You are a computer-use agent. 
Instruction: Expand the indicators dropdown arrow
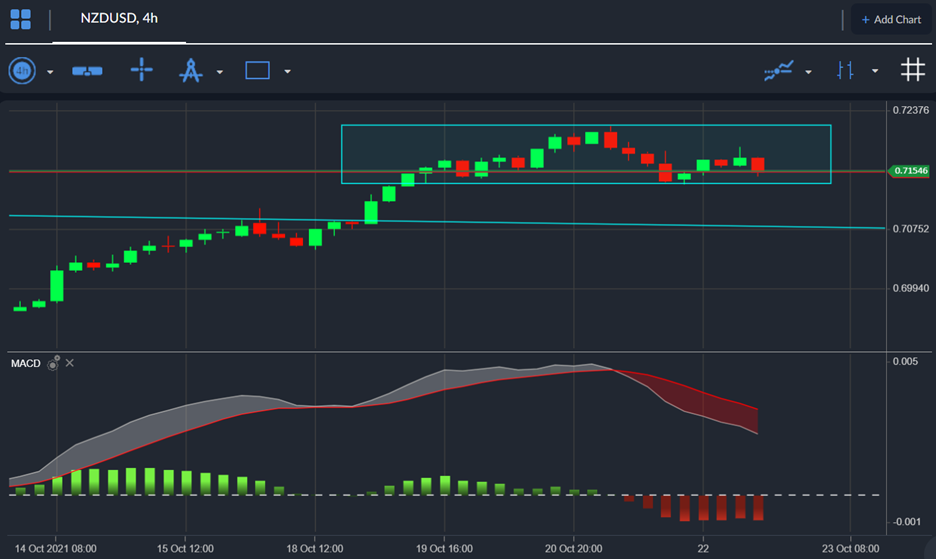(808, 72)
